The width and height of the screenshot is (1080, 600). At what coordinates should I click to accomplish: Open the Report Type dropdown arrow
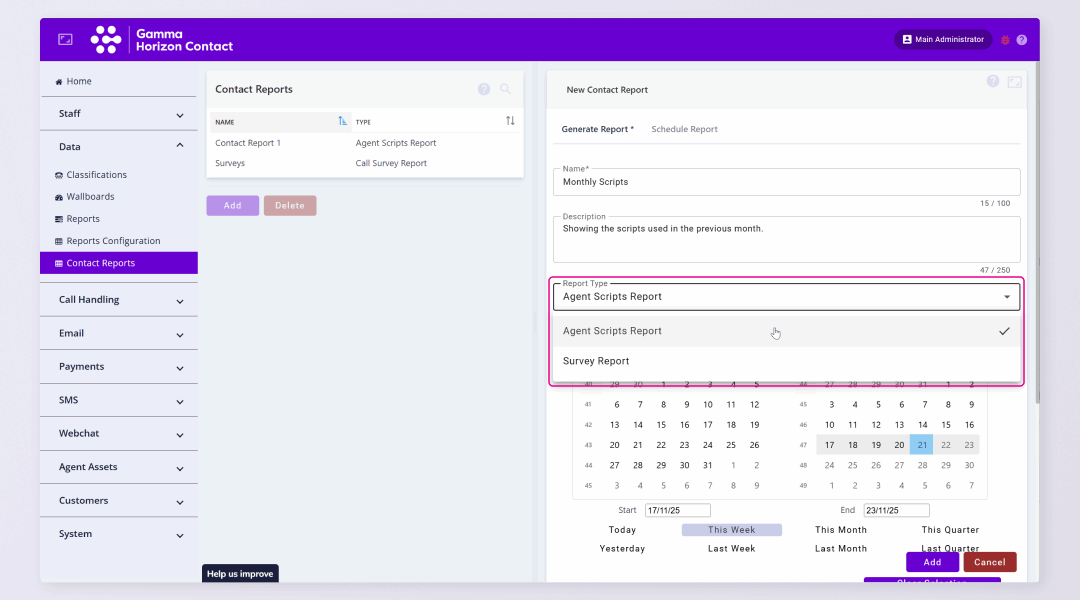[1006, 297]
